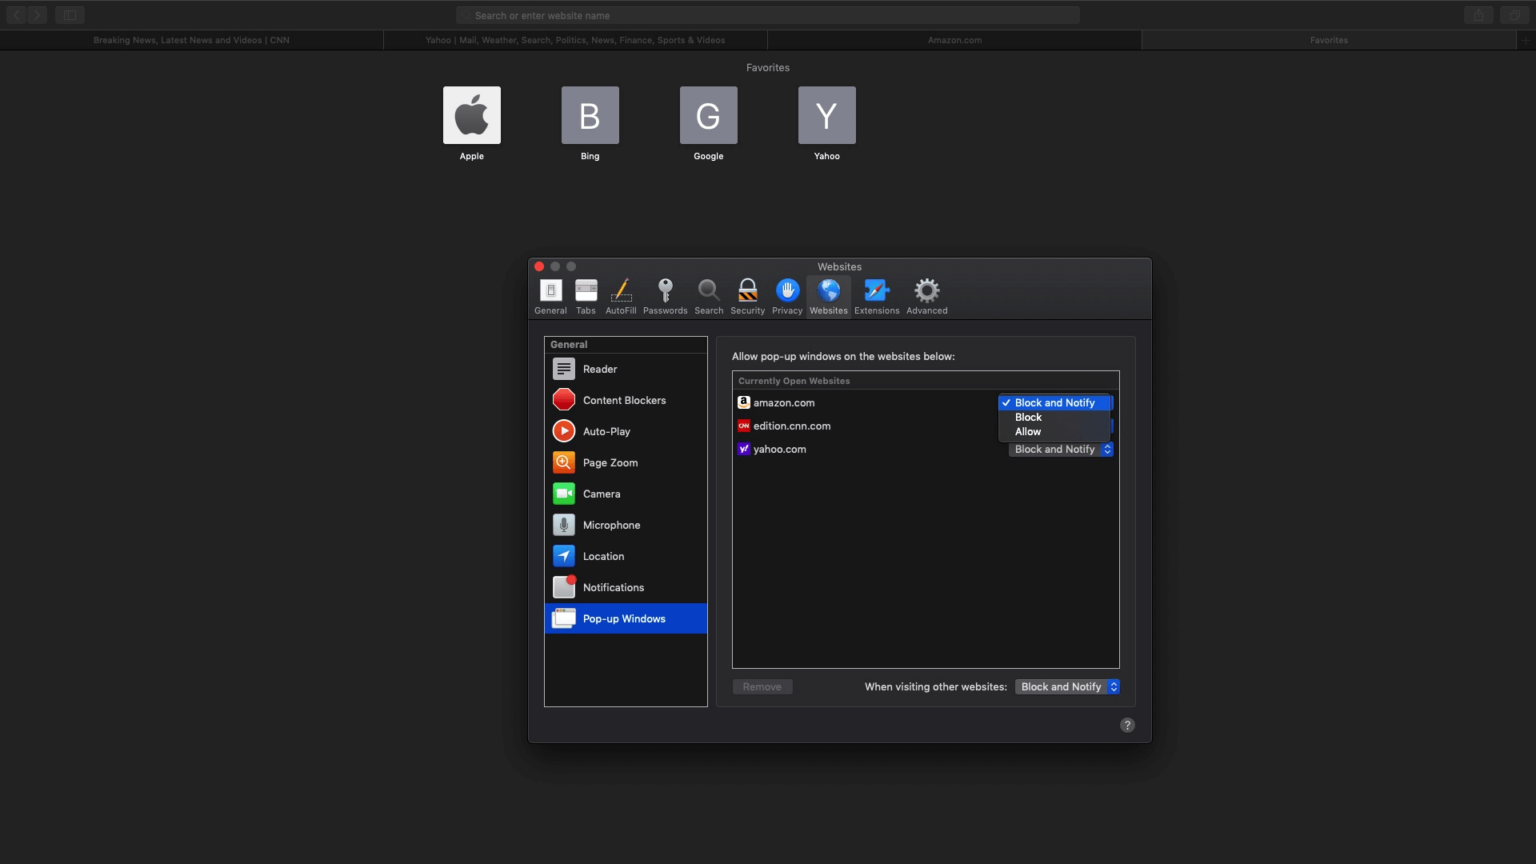
Task: Open Content Blockers settings
Action: pyautogui.click(x=625, y=400)
